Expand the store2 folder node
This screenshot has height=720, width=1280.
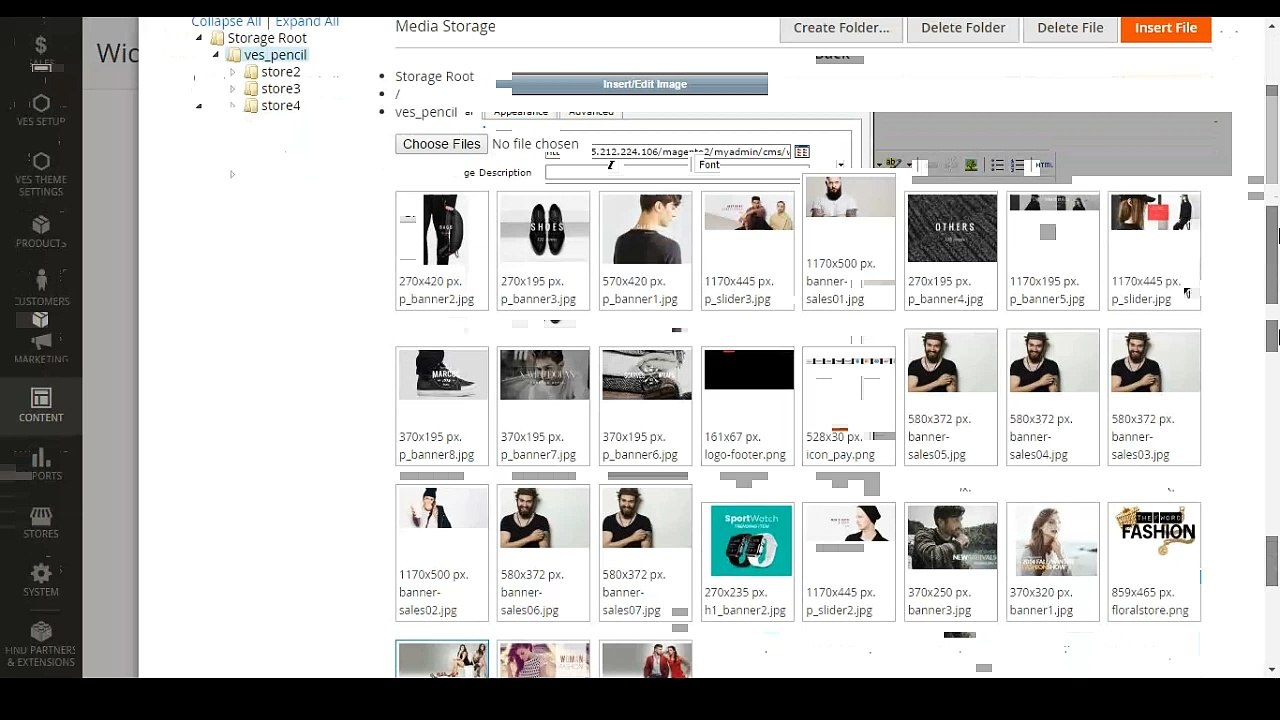point(233,72)
